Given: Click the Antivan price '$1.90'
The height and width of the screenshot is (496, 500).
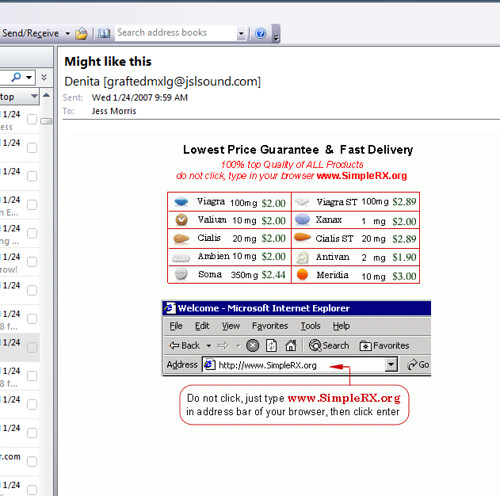Looking at the screenshot, I should point(404,257).
